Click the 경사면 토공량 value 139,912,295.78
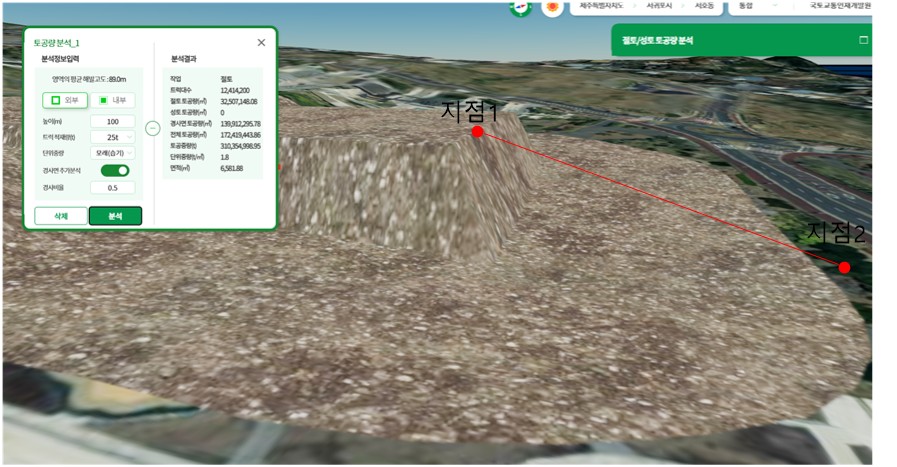Image resolution: width=897 pixels, height=467 pixels. 240,124
